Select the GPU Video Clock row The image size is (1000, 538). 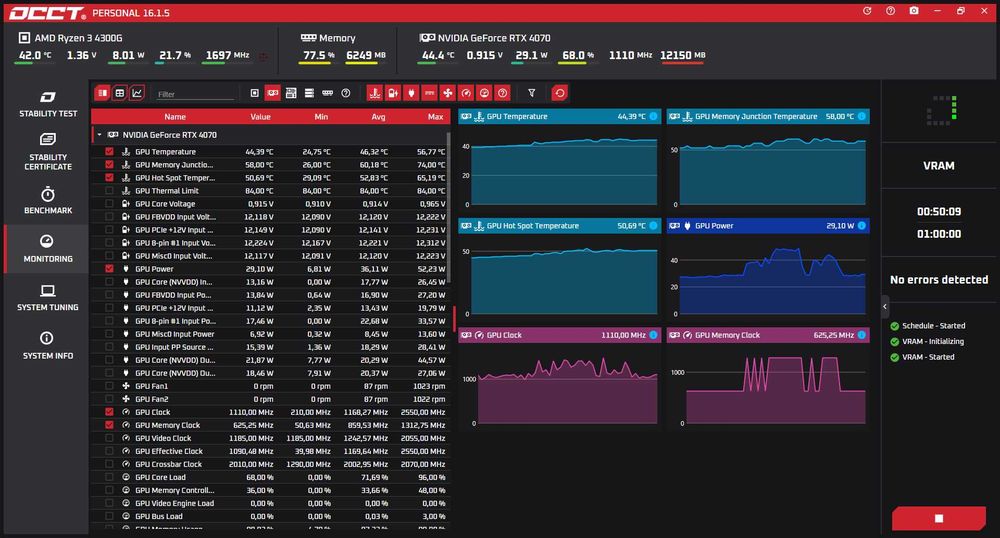270,438
